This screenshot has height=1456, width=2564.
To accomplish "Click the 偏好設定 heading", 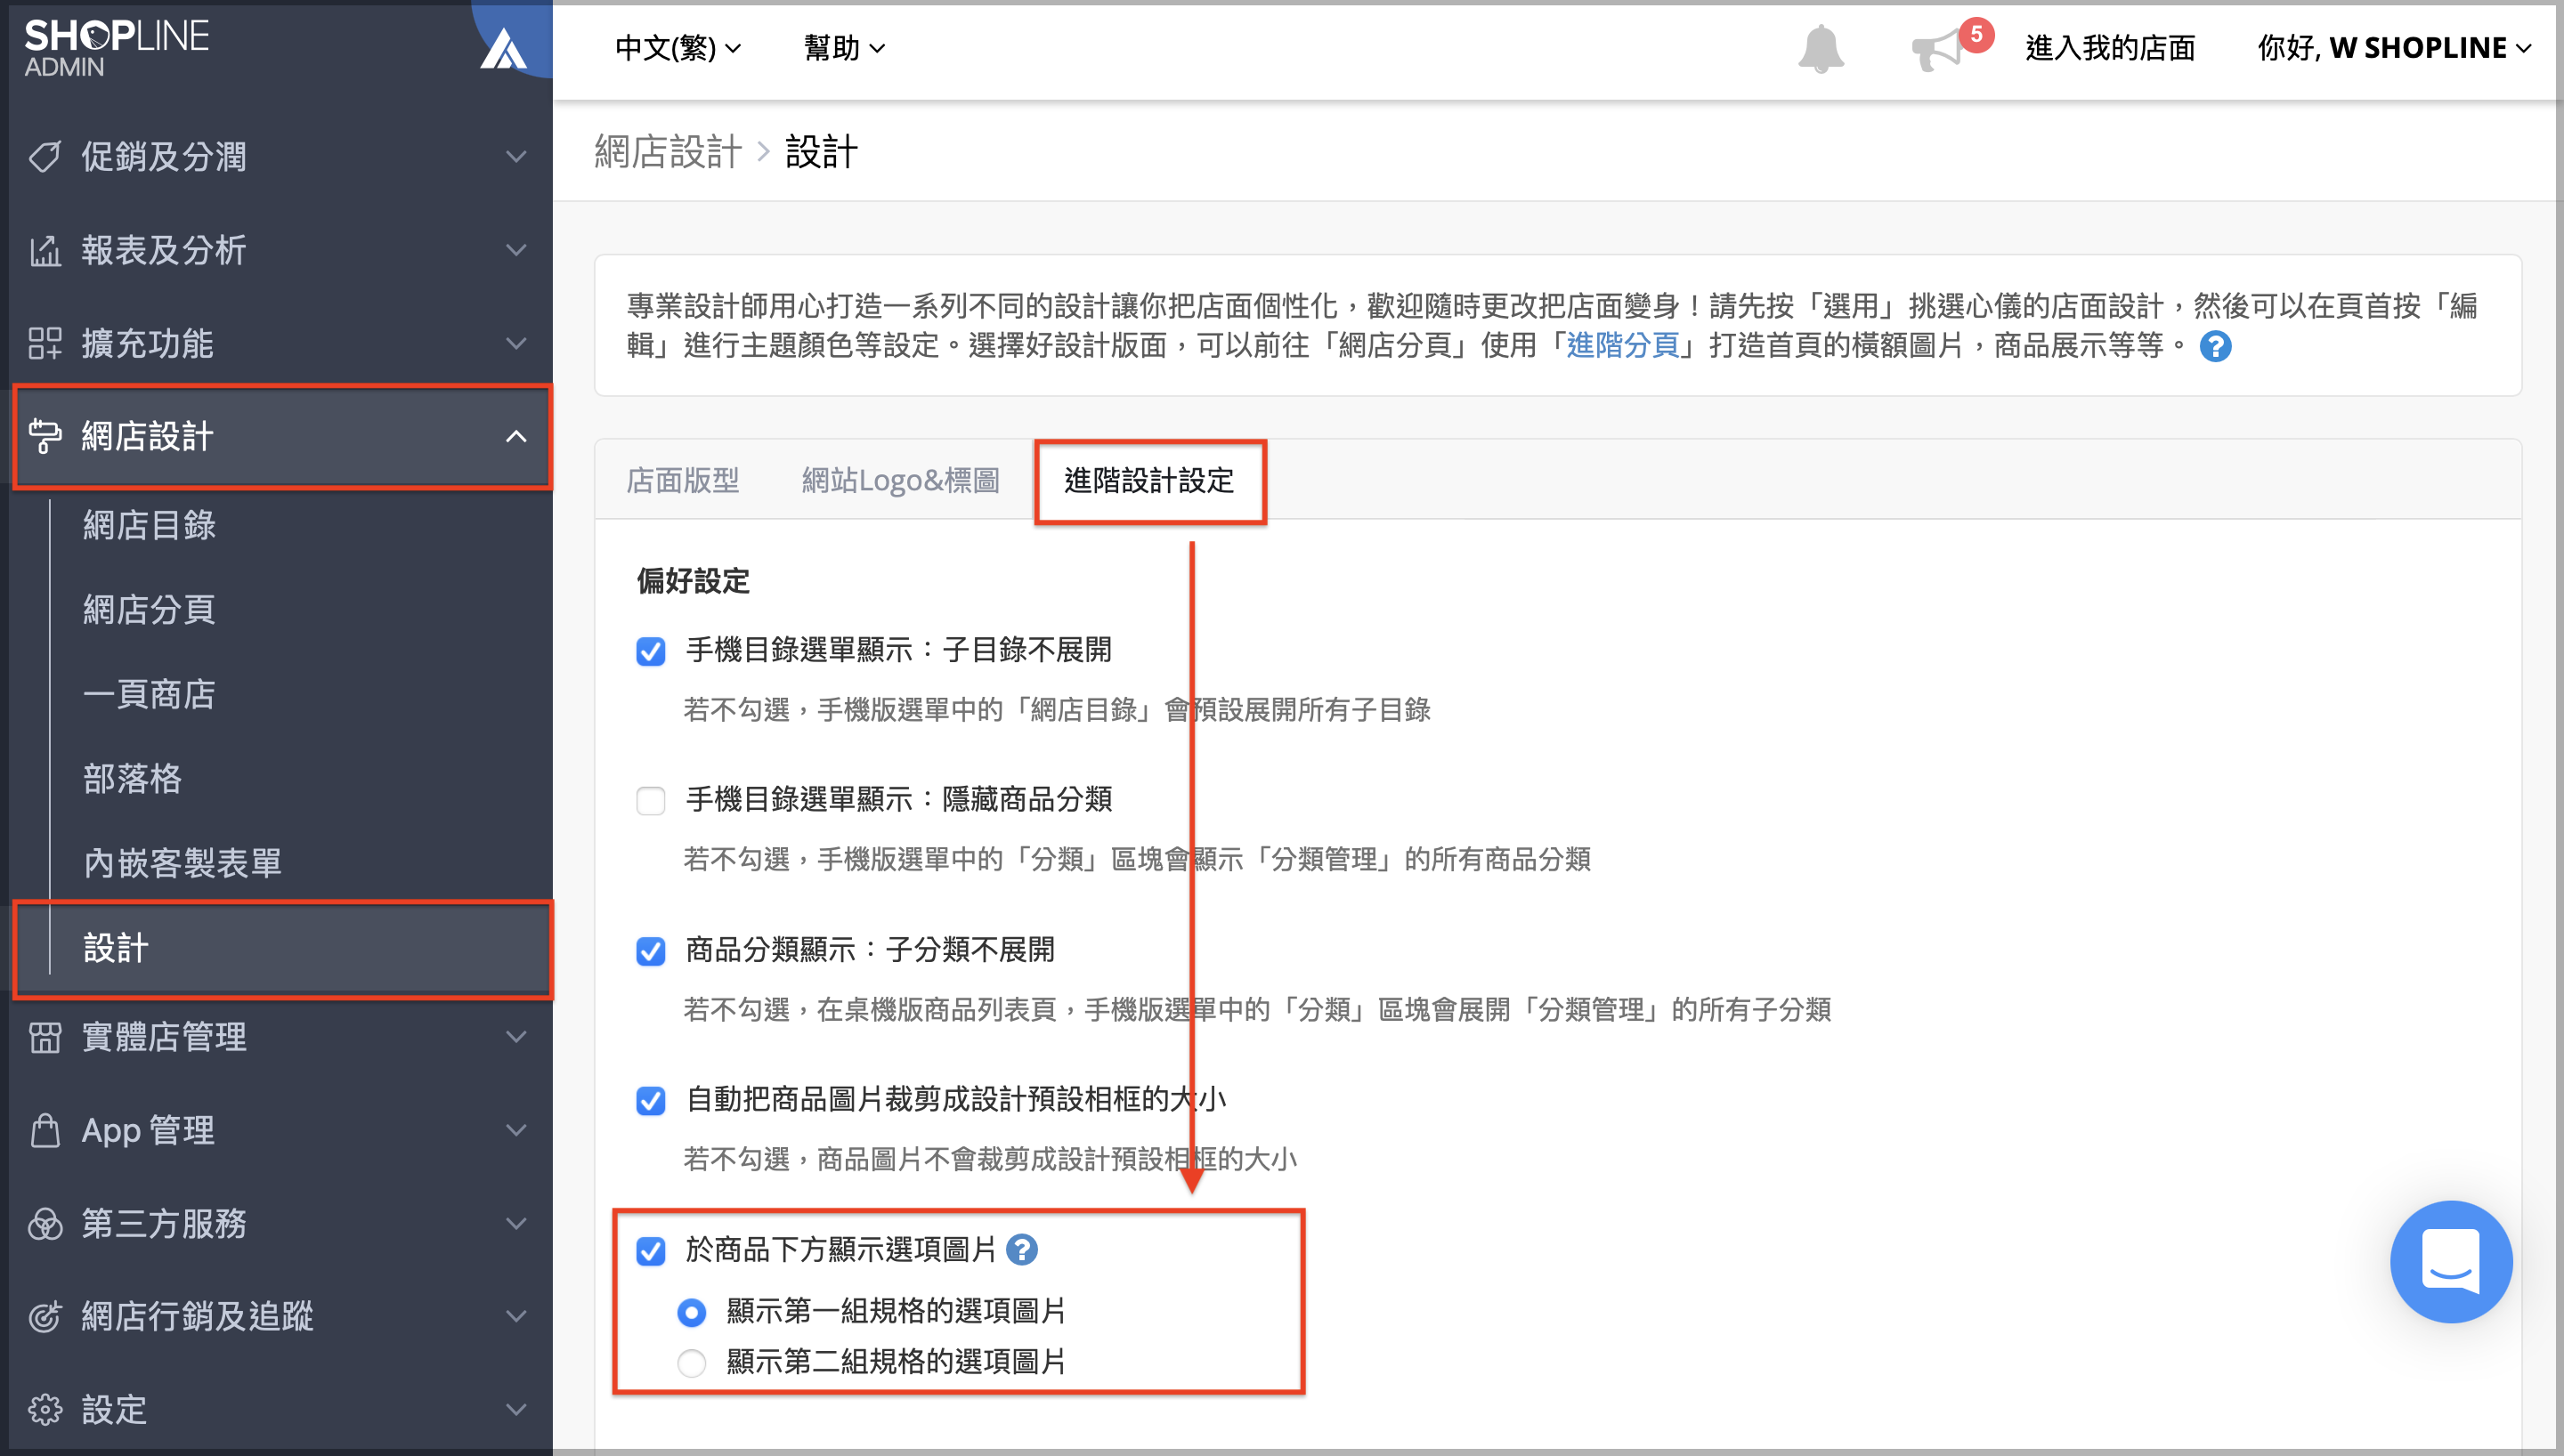I will pos(693,581).
